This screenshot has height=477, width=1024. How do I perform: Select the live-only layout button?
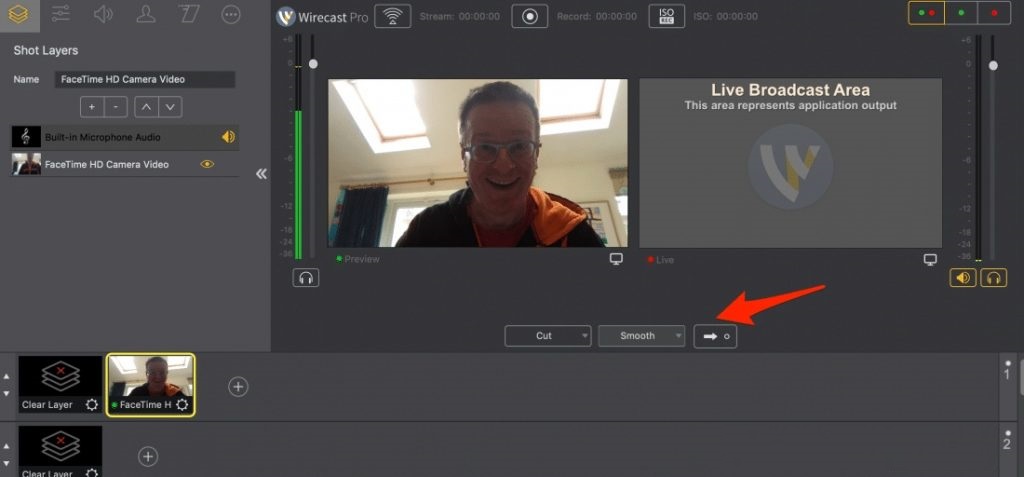(x=994, y=12)
